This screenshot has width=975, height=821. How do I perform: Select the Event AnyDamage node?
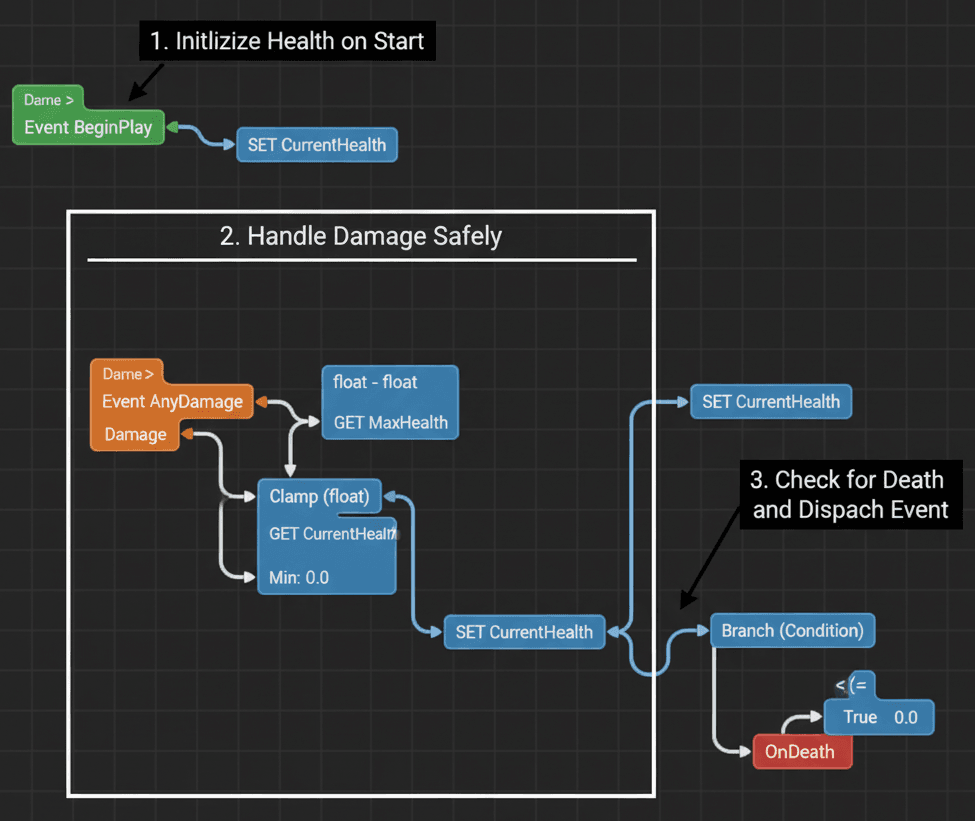pos(171,401)
